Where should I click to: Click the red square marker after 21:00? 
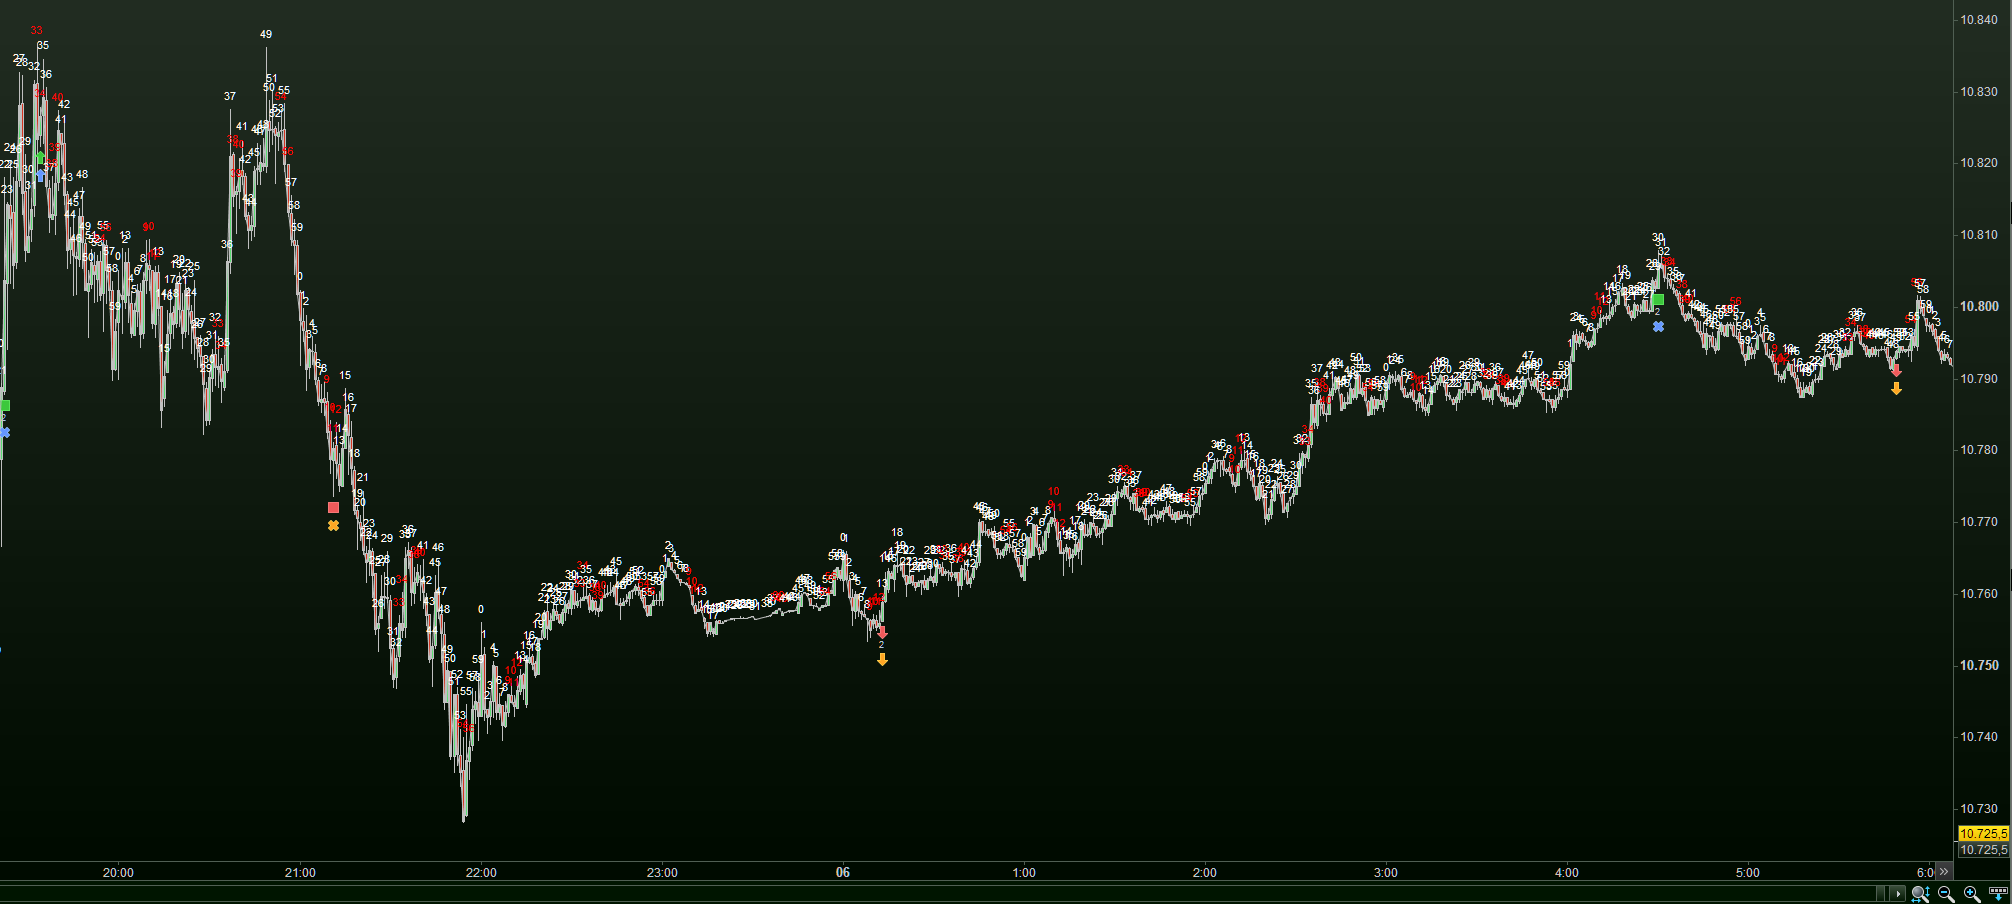(333, 508)
